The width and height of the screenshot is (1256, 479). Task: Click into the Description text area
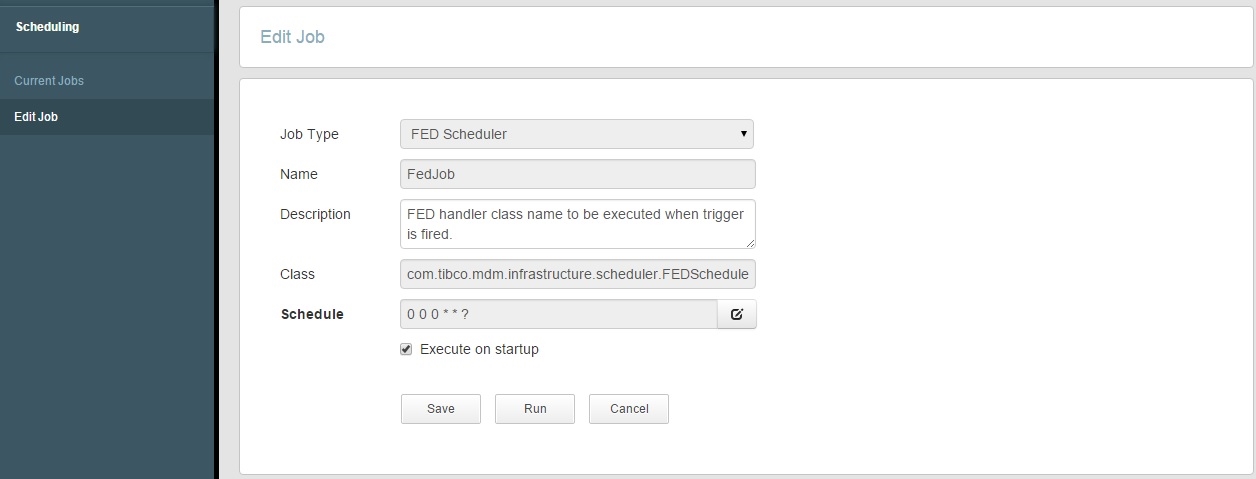[x=577, y=224]
